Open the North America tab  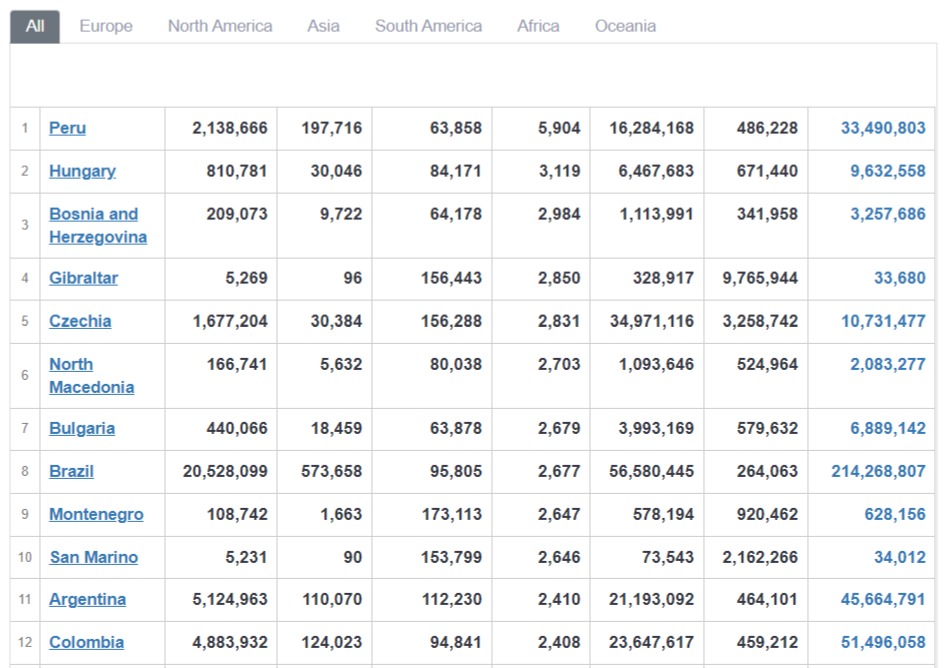[220, 27]
